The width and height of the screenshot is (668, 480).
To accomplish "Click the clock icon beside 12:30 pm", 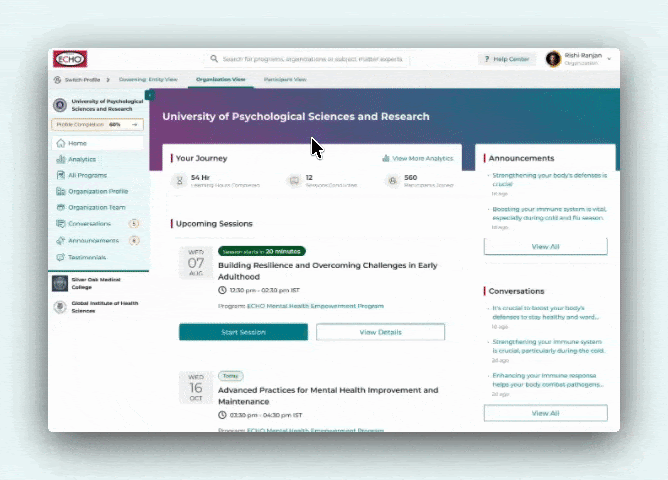I will pos(222,290).
